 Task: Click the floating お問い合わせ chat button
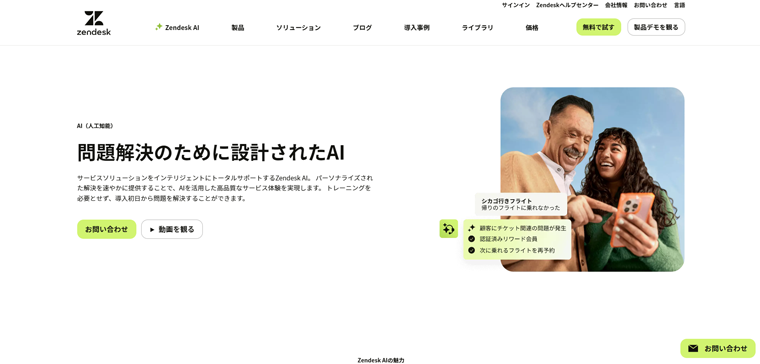tap(718, 348)
